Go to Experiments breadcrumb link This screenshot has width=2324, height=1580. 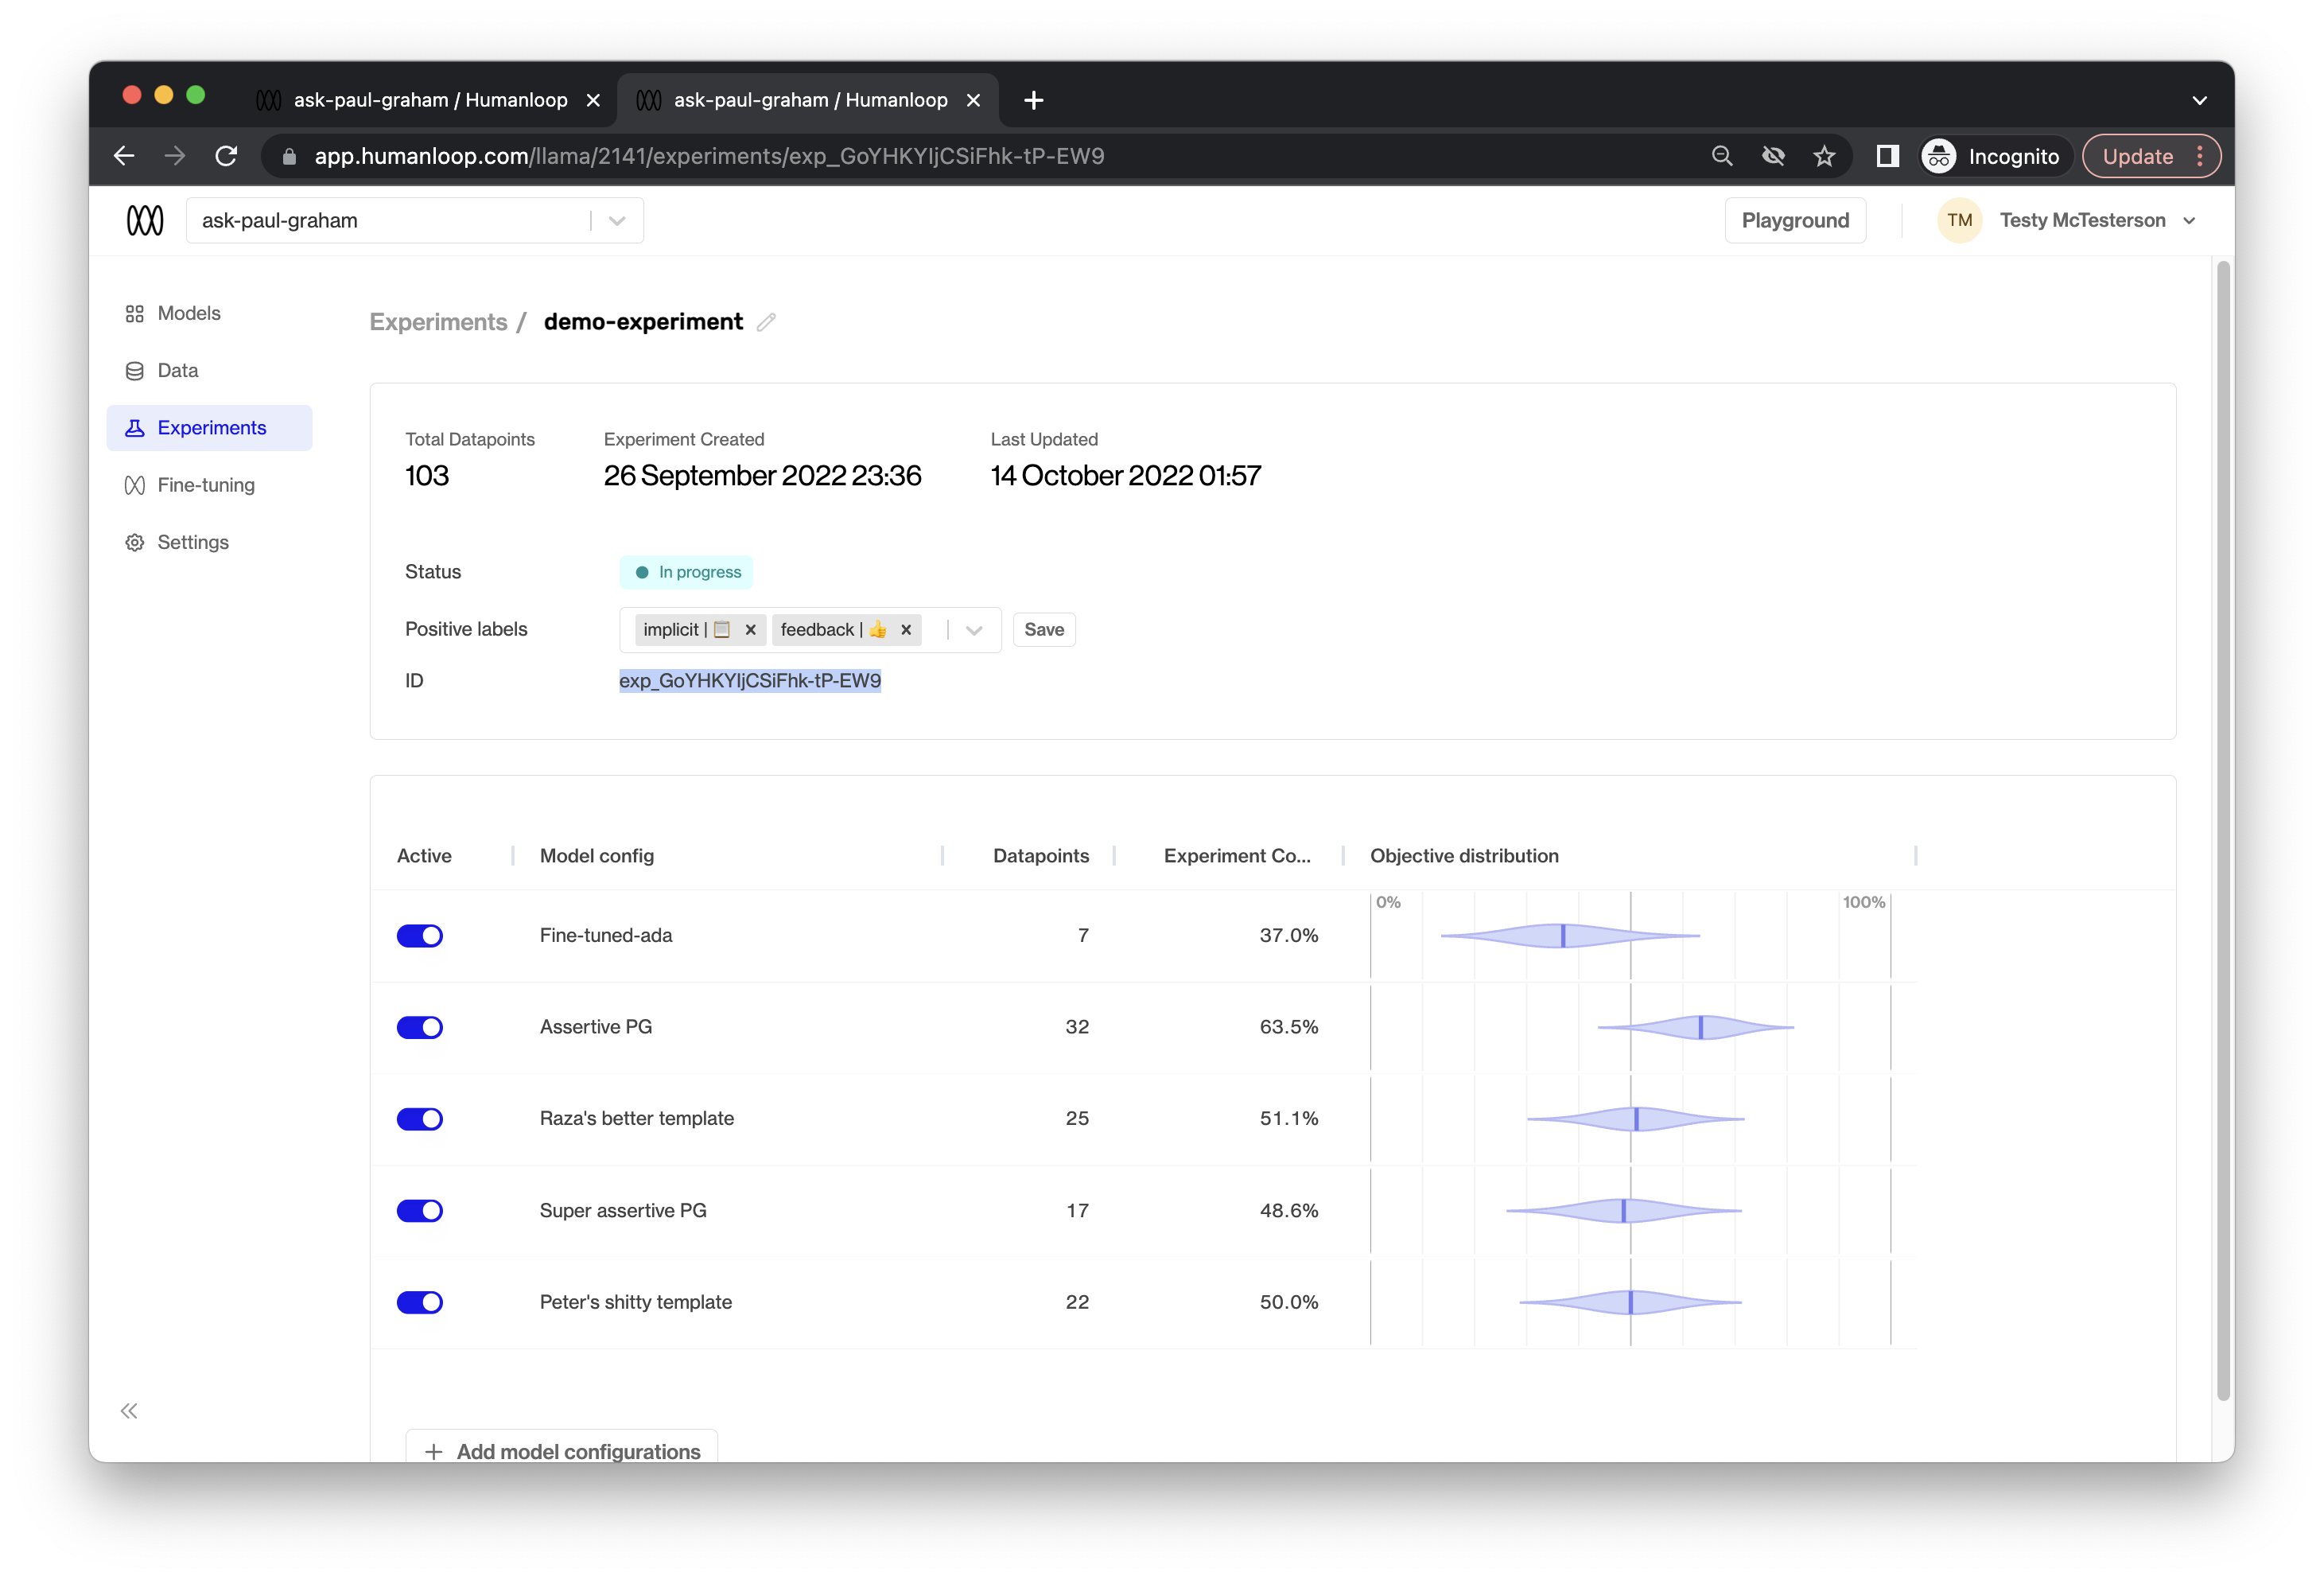pyautogui.click(x=438, y=322)
